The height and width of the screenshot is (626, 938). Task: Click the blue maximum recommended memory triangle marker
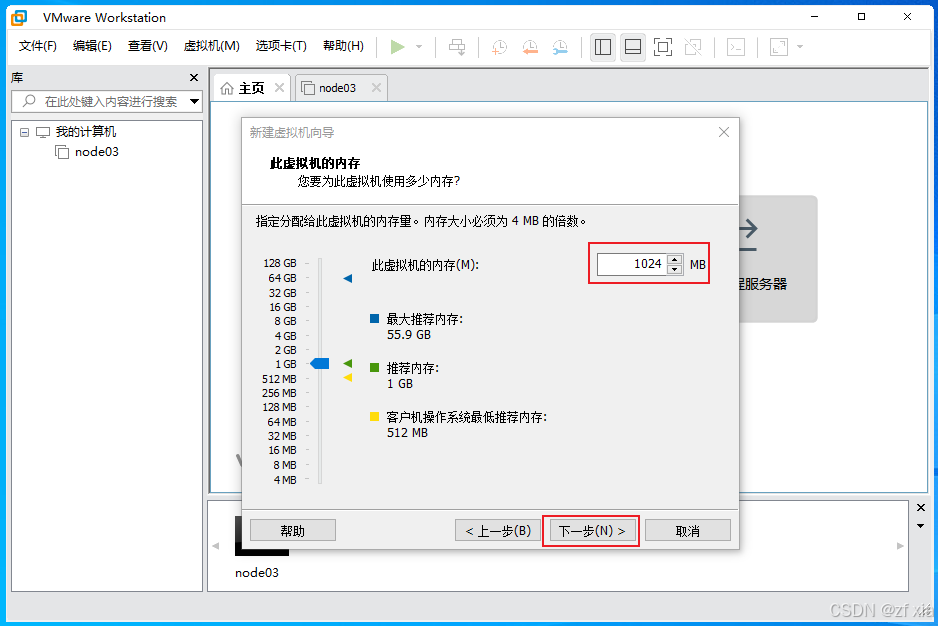[348, 278]
